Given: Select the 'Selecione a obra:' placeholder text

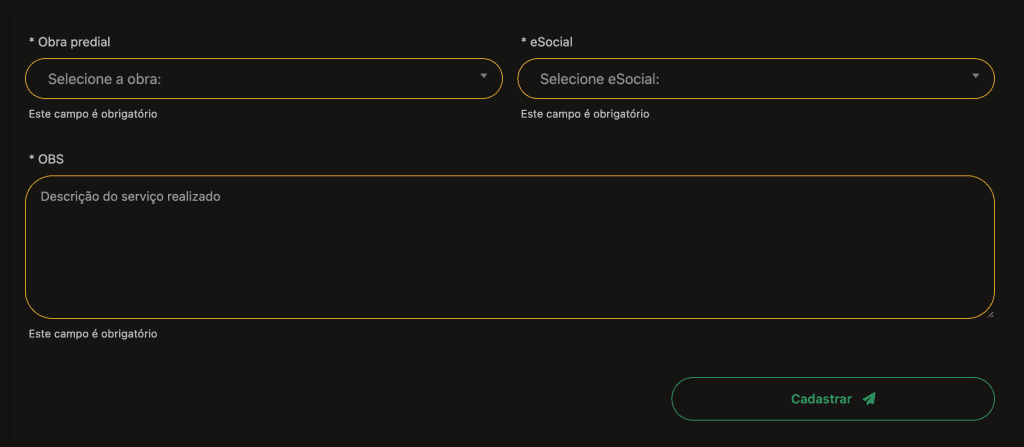Looking at the screenshot, I should [x=105, y=79].
